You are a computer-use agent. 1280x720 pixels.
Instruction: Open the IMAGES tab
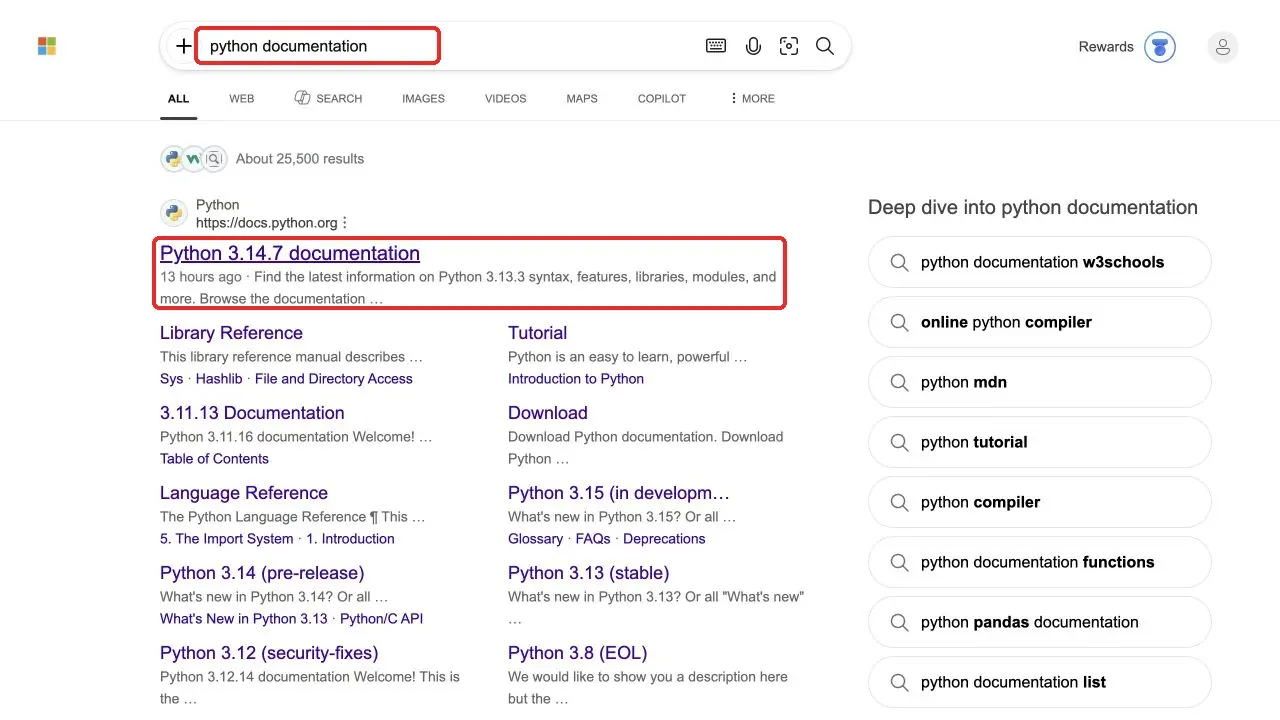tap(423, 98)
